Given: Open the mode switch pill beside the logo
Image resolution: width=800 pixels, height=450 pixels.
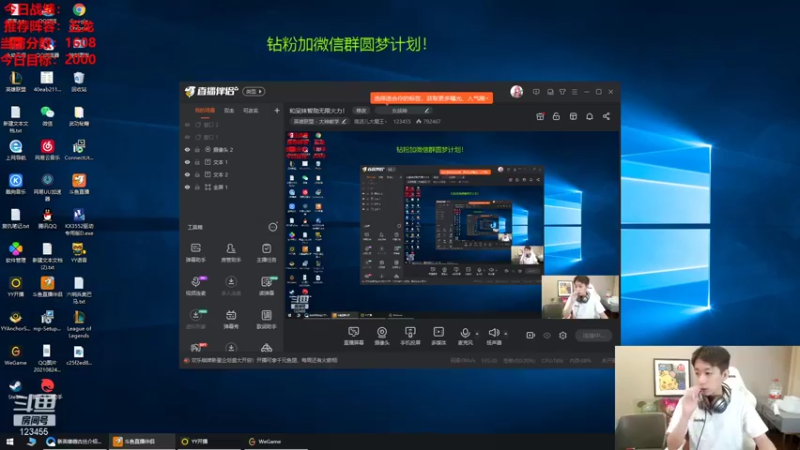Looking at the screenshot, I should pos(254,91).
